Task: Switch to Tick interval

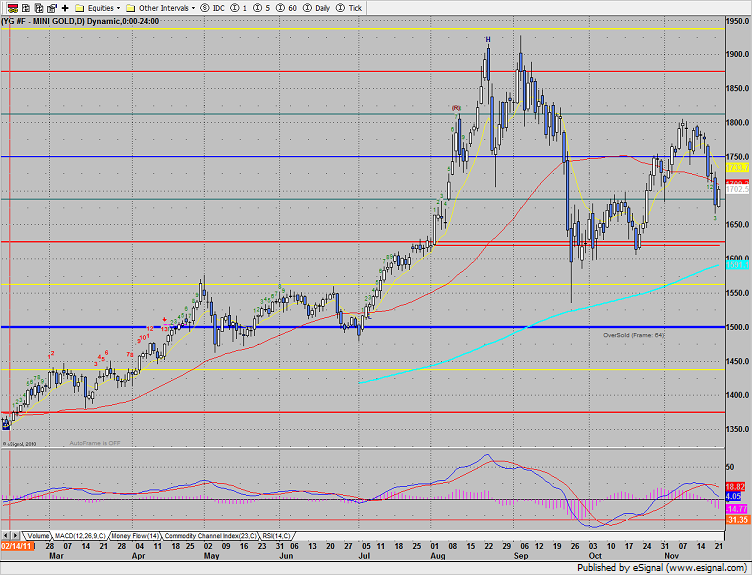Action: tap(349, 8)
